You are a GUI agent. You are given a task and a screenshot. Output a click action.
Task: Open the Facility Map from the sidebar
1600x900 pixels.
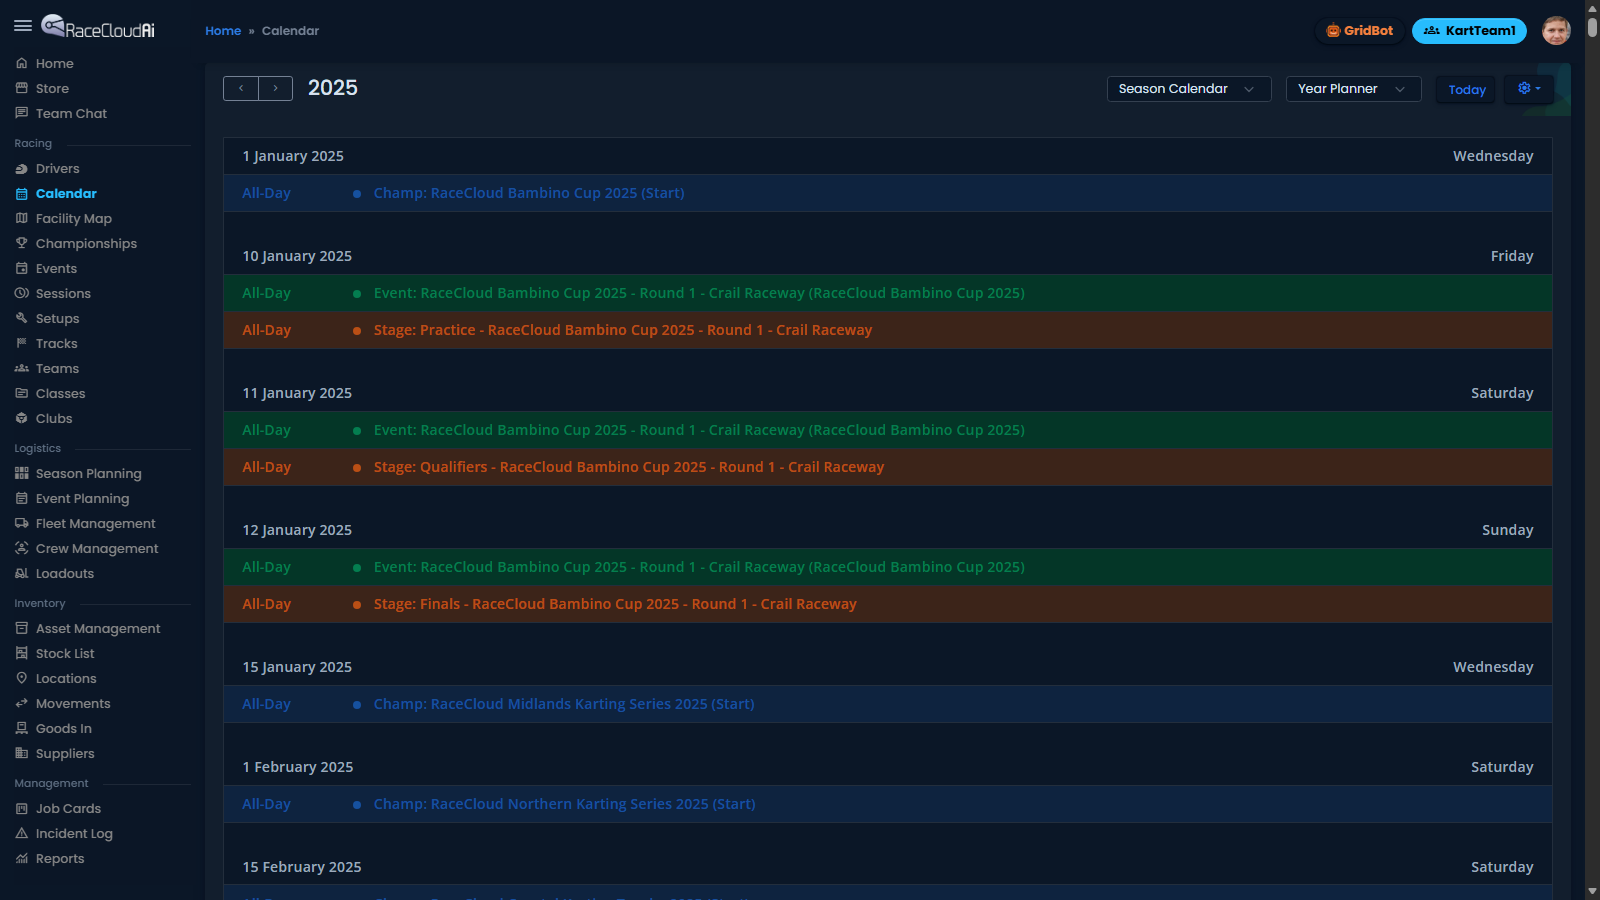(x=73, y=218)
